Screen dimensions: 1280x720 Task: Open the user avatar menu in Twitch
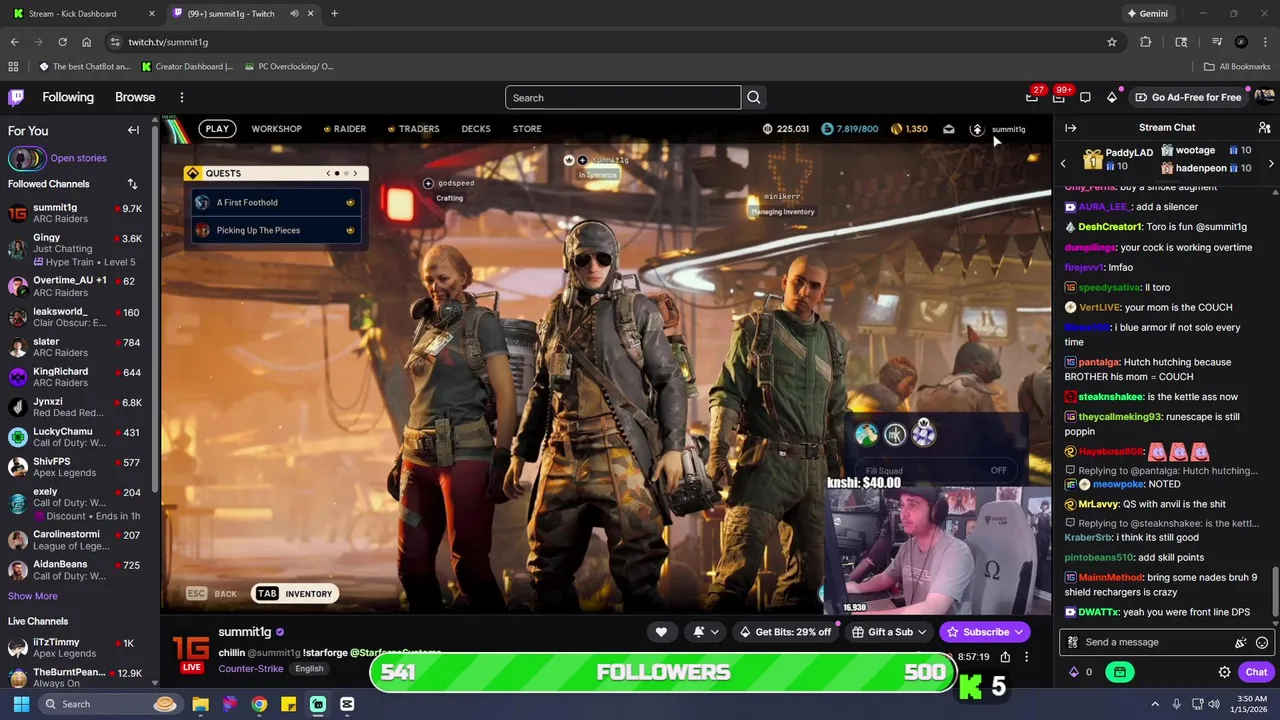pos(1264,97)
